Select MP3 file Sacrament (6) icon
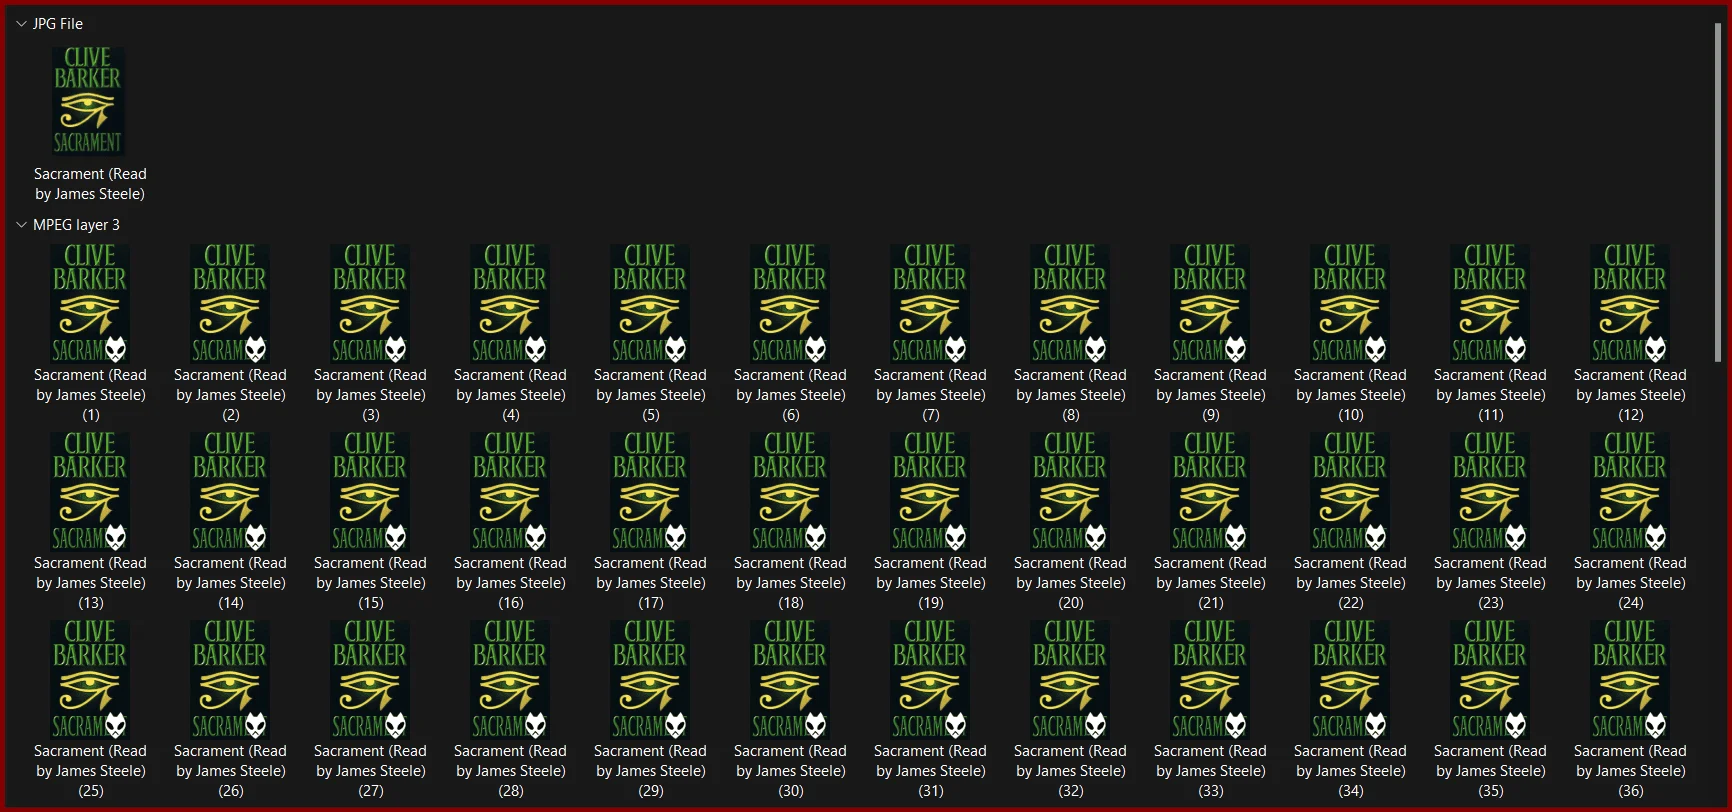 (x=790, y=303)
